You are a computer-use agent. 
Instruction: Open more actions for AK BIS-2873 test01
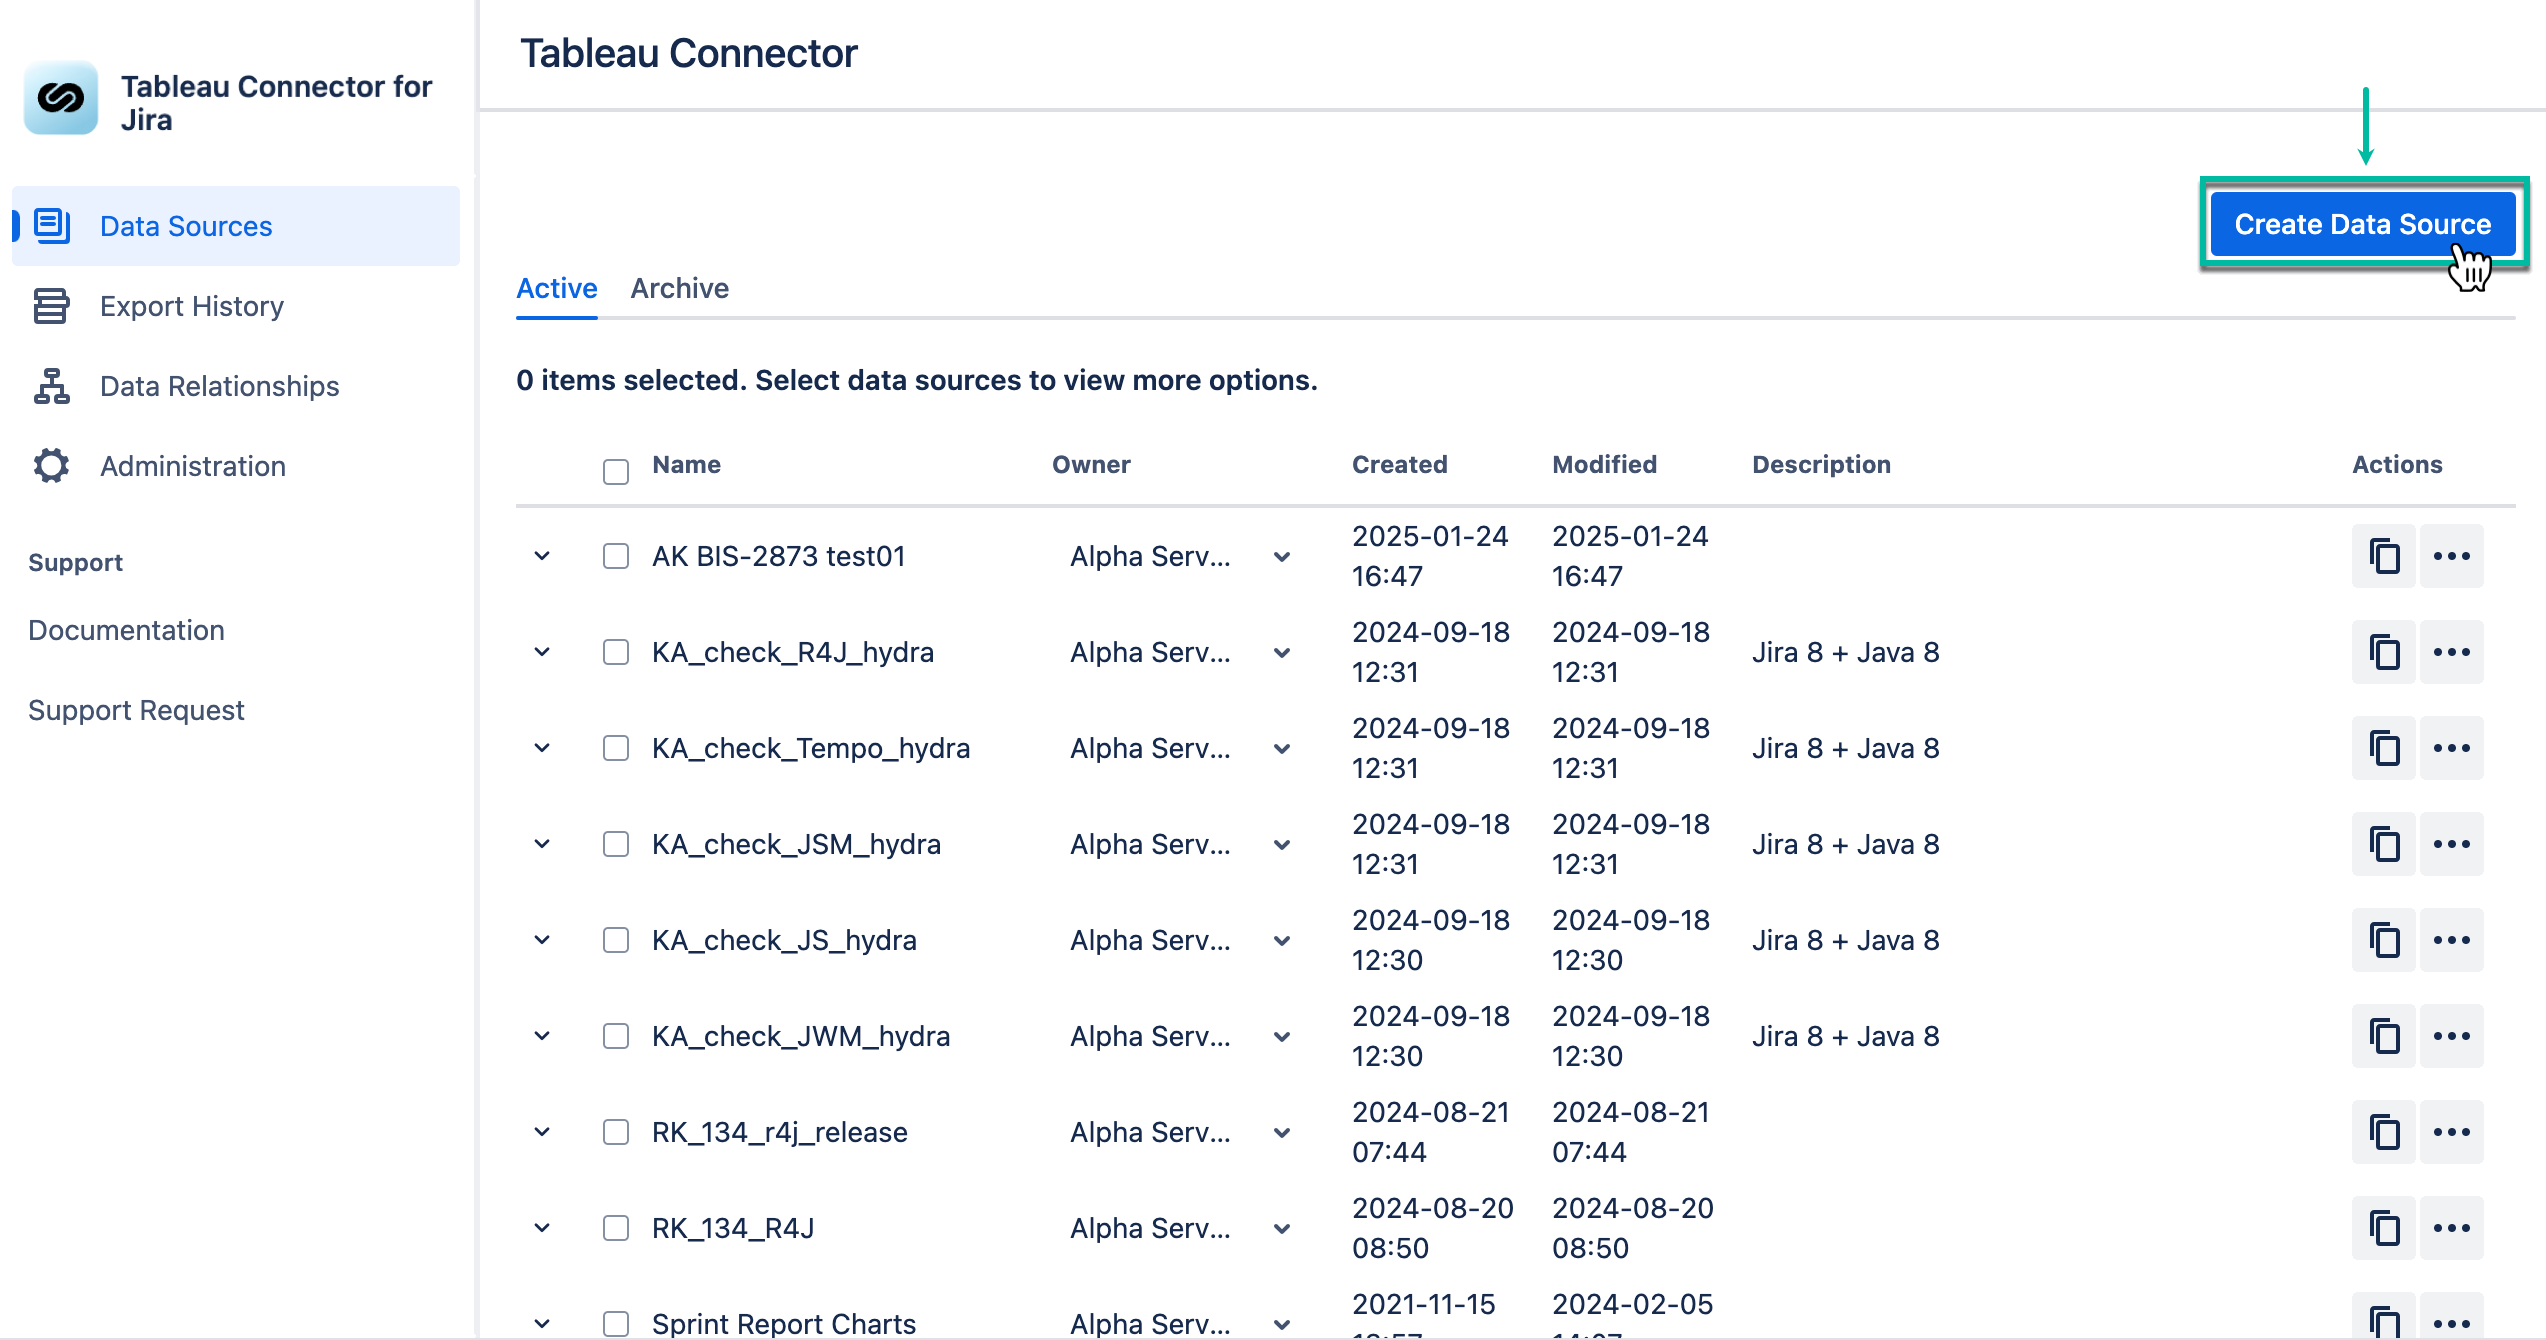2452,556
